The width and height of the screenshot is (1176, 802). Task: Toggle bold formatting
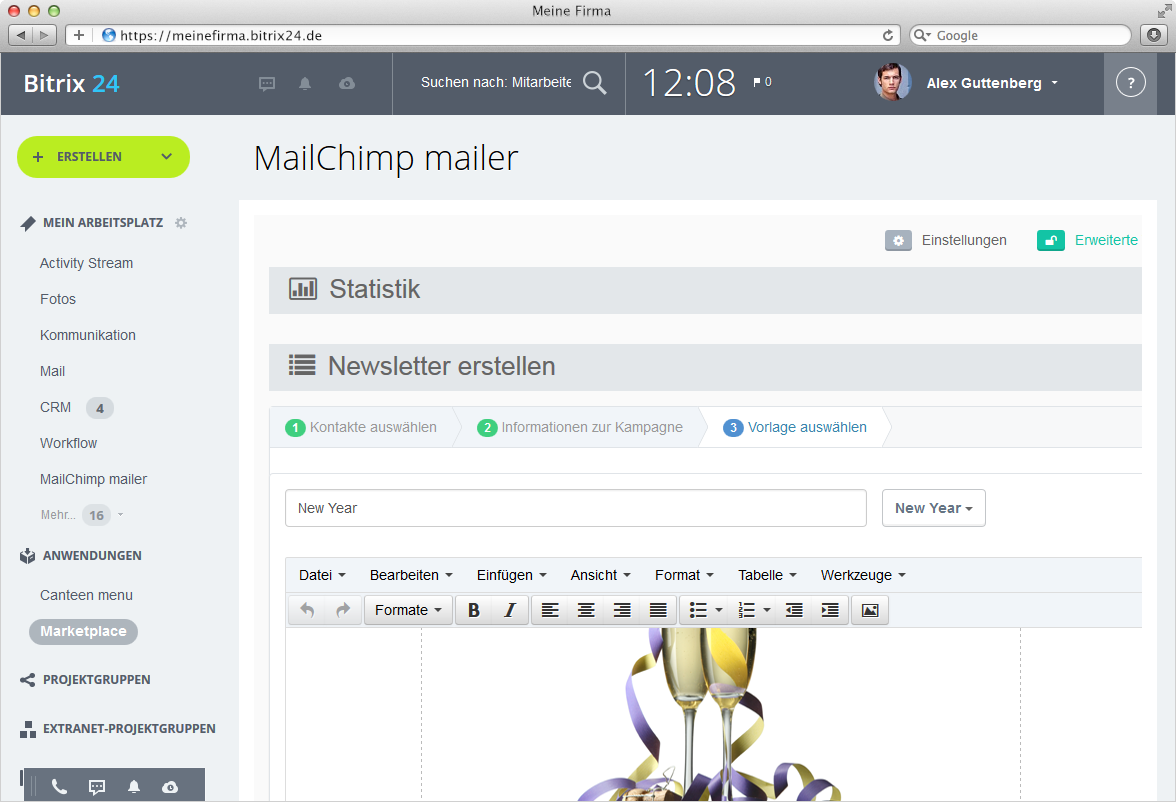pyautogui.click(x=473, y=610)
